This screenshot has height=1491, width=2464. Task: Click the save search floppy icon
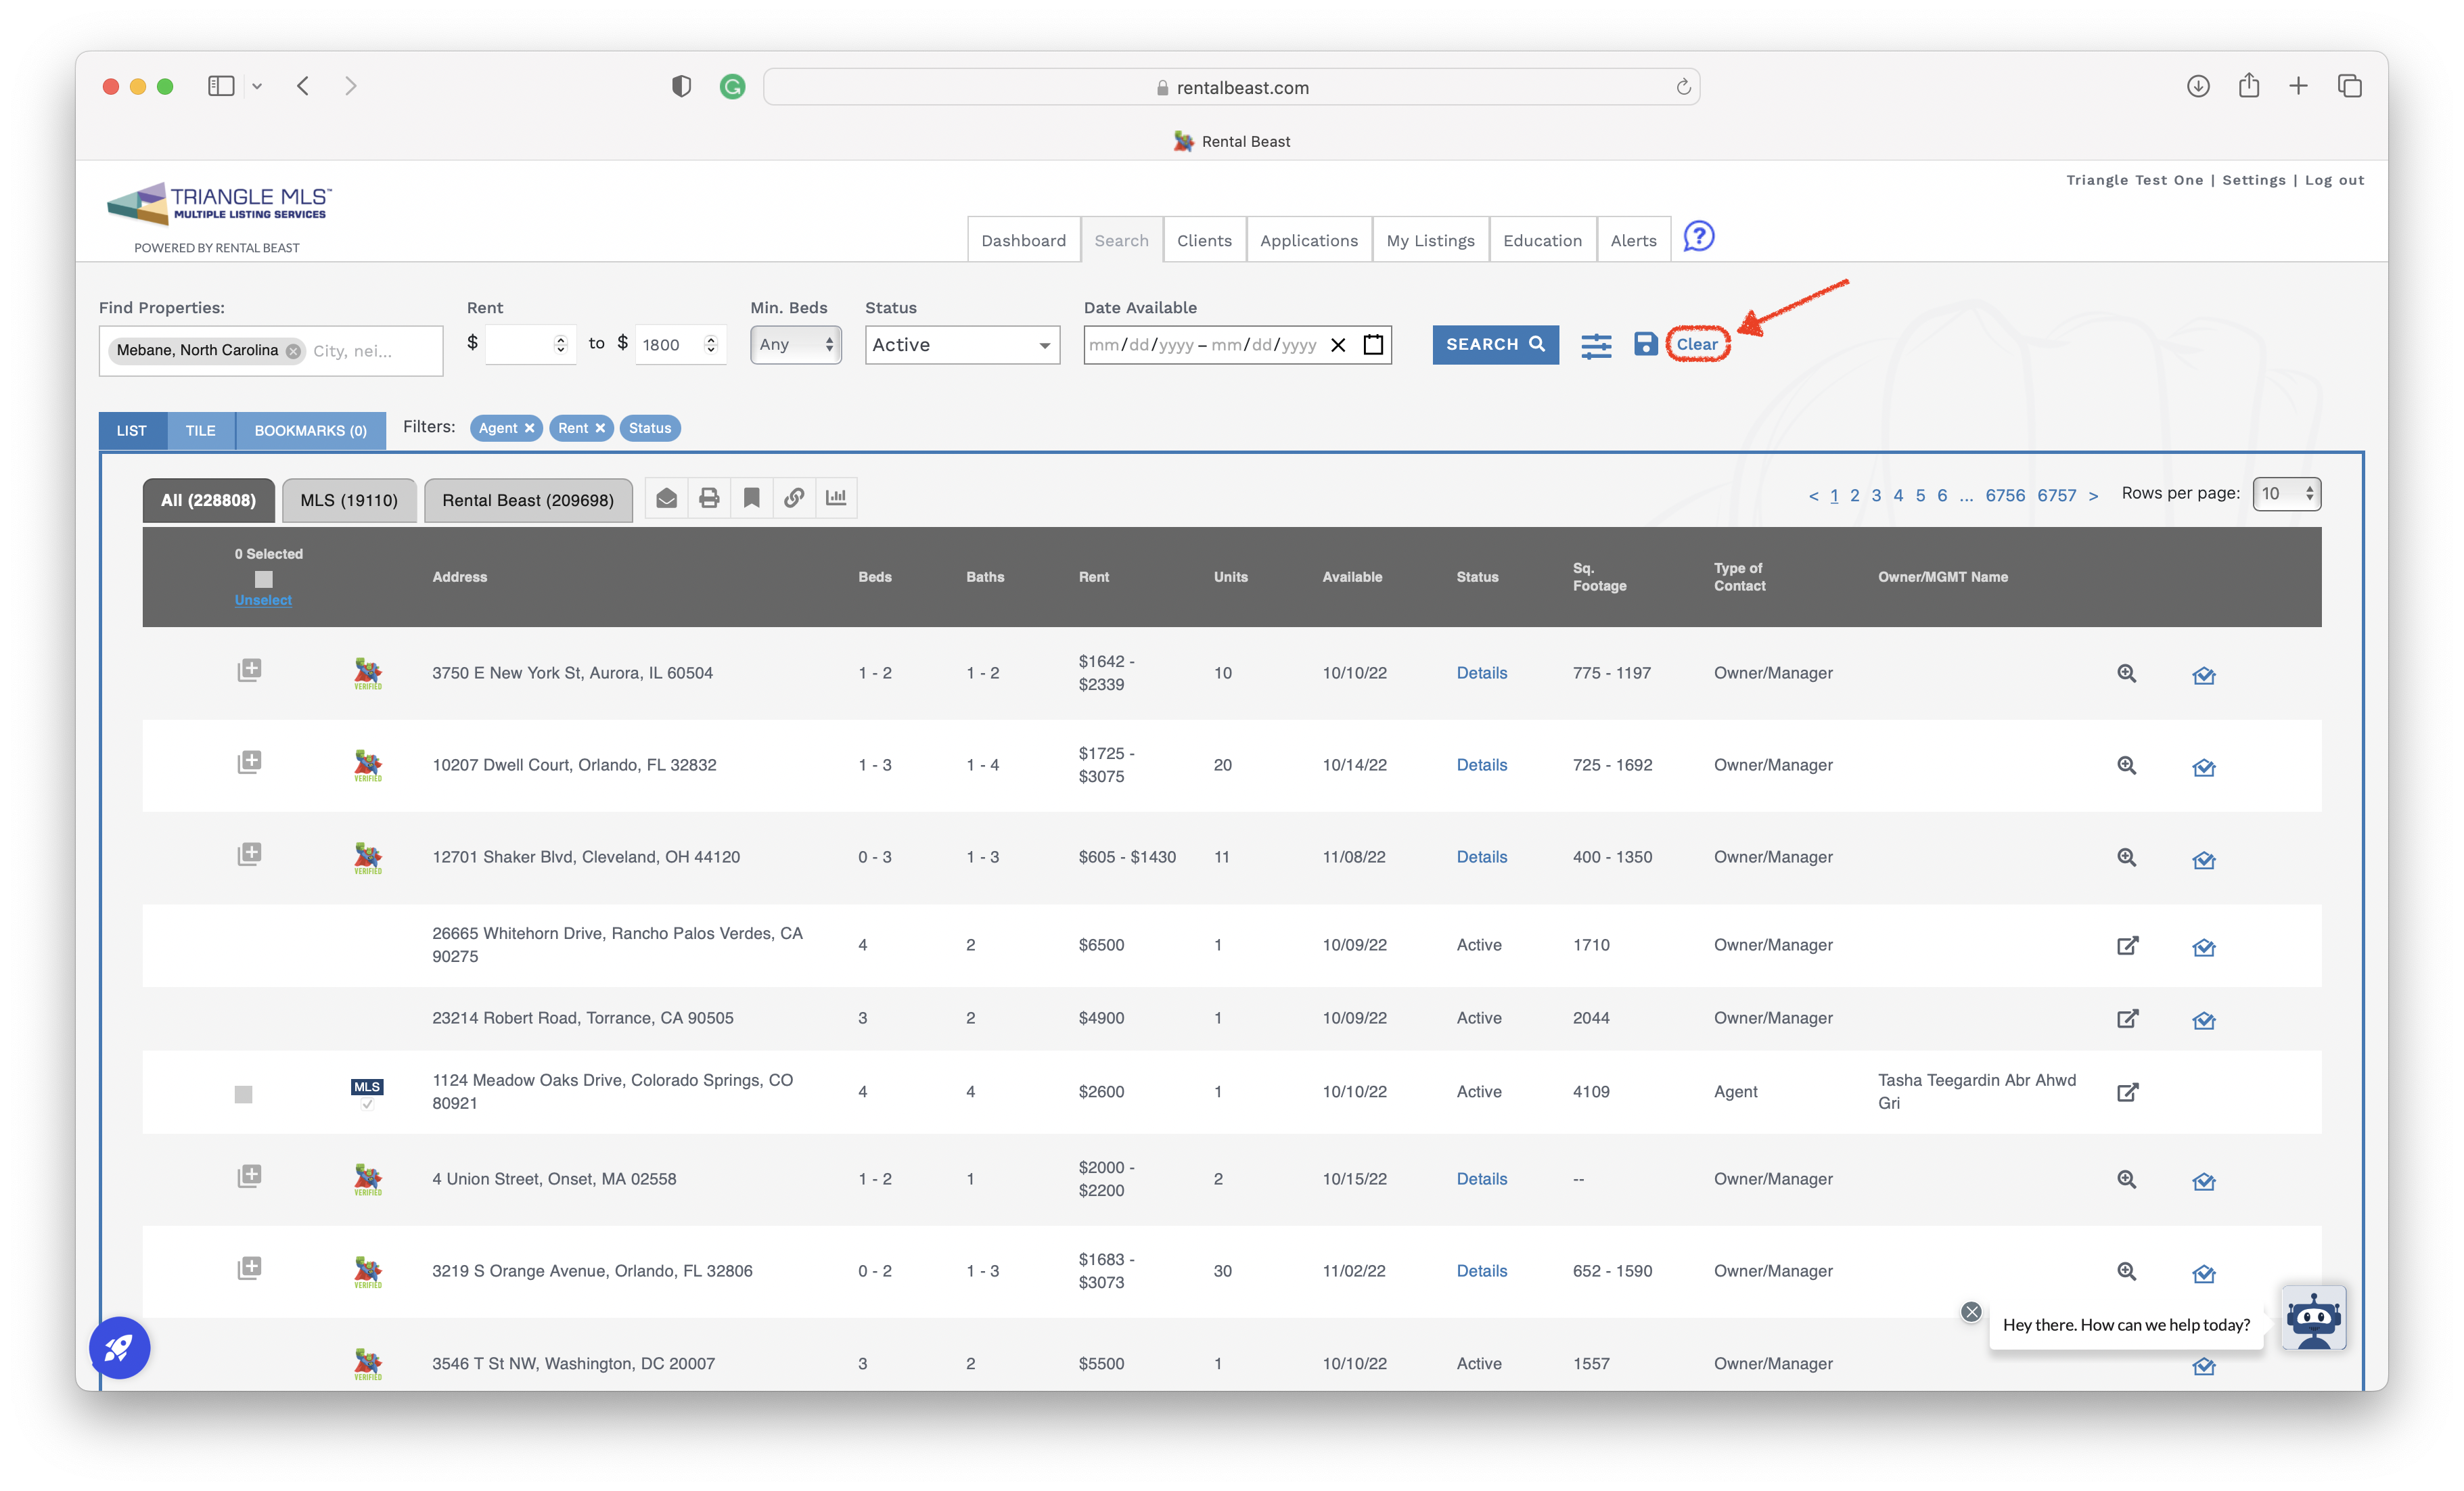pos(1645,344)
